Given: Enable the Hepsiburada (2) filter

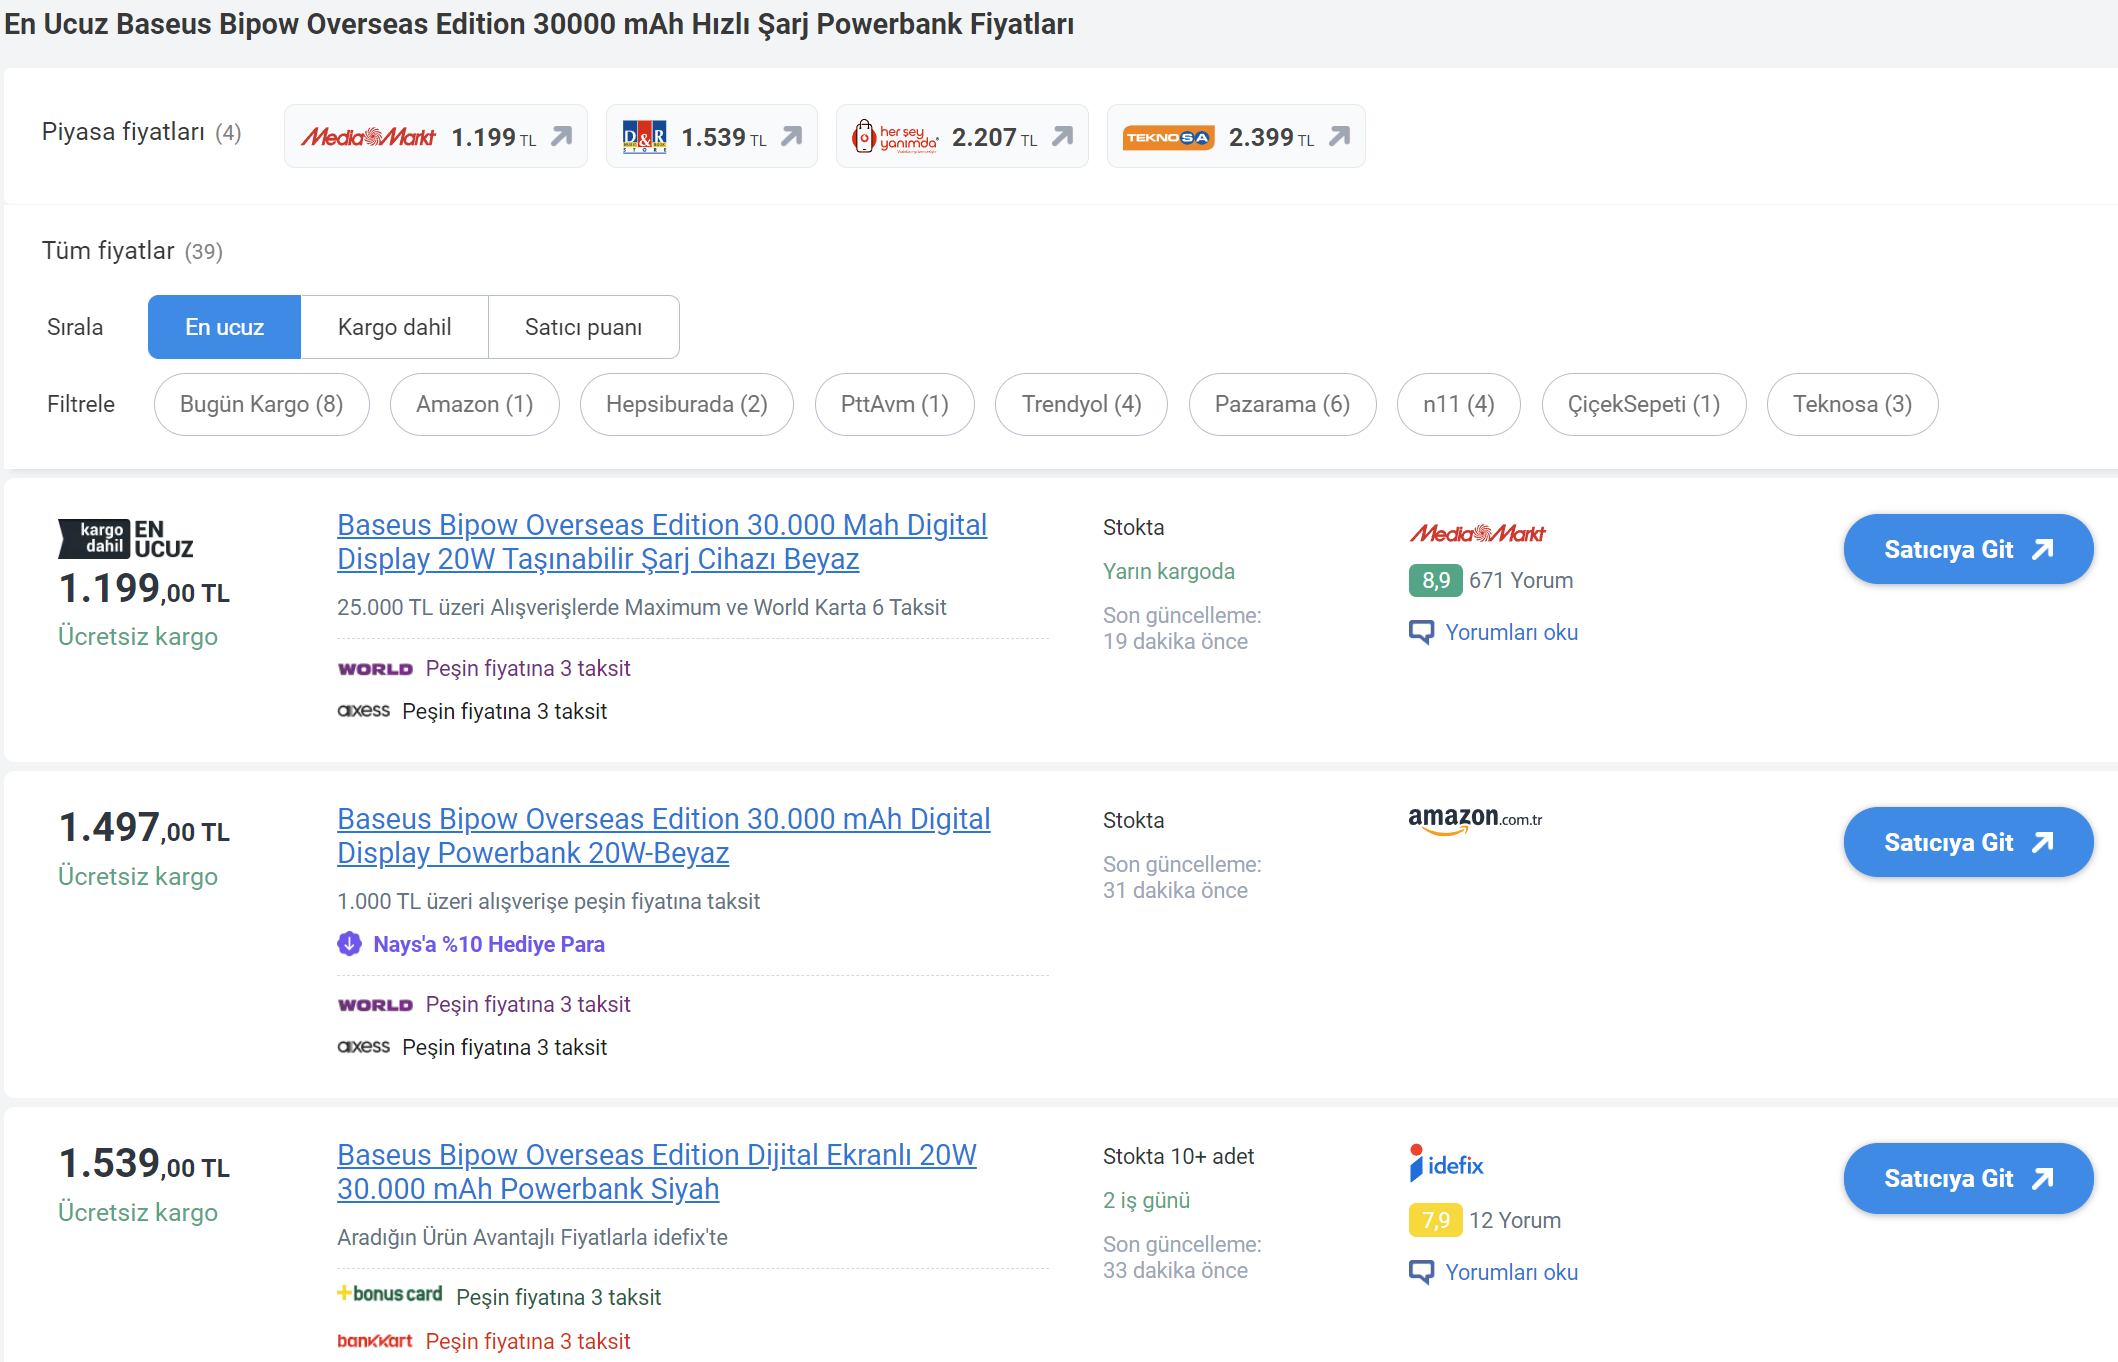Looking at the screenshot, I should coord(686,404).
